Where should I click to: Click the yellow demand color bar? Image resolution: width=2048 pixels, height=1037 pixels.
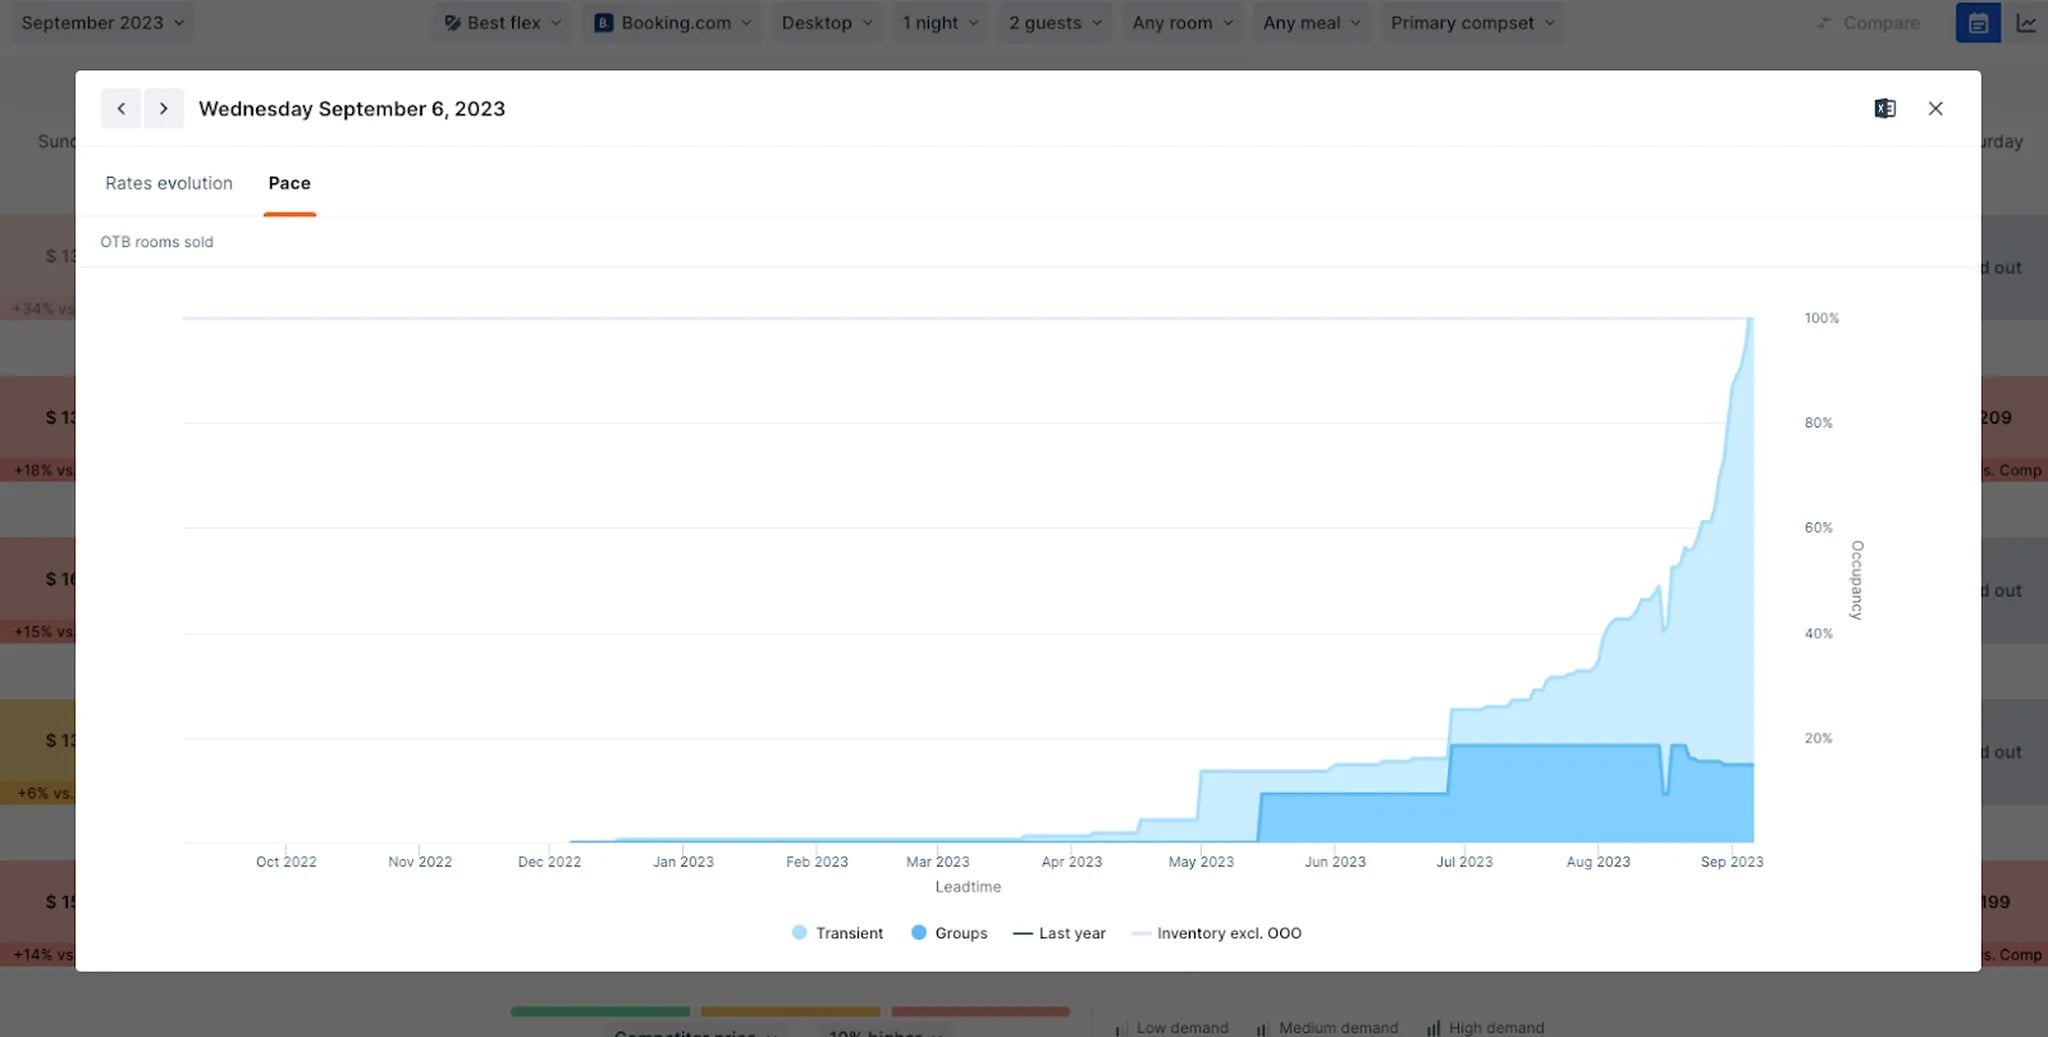(x=789, y=1011)
